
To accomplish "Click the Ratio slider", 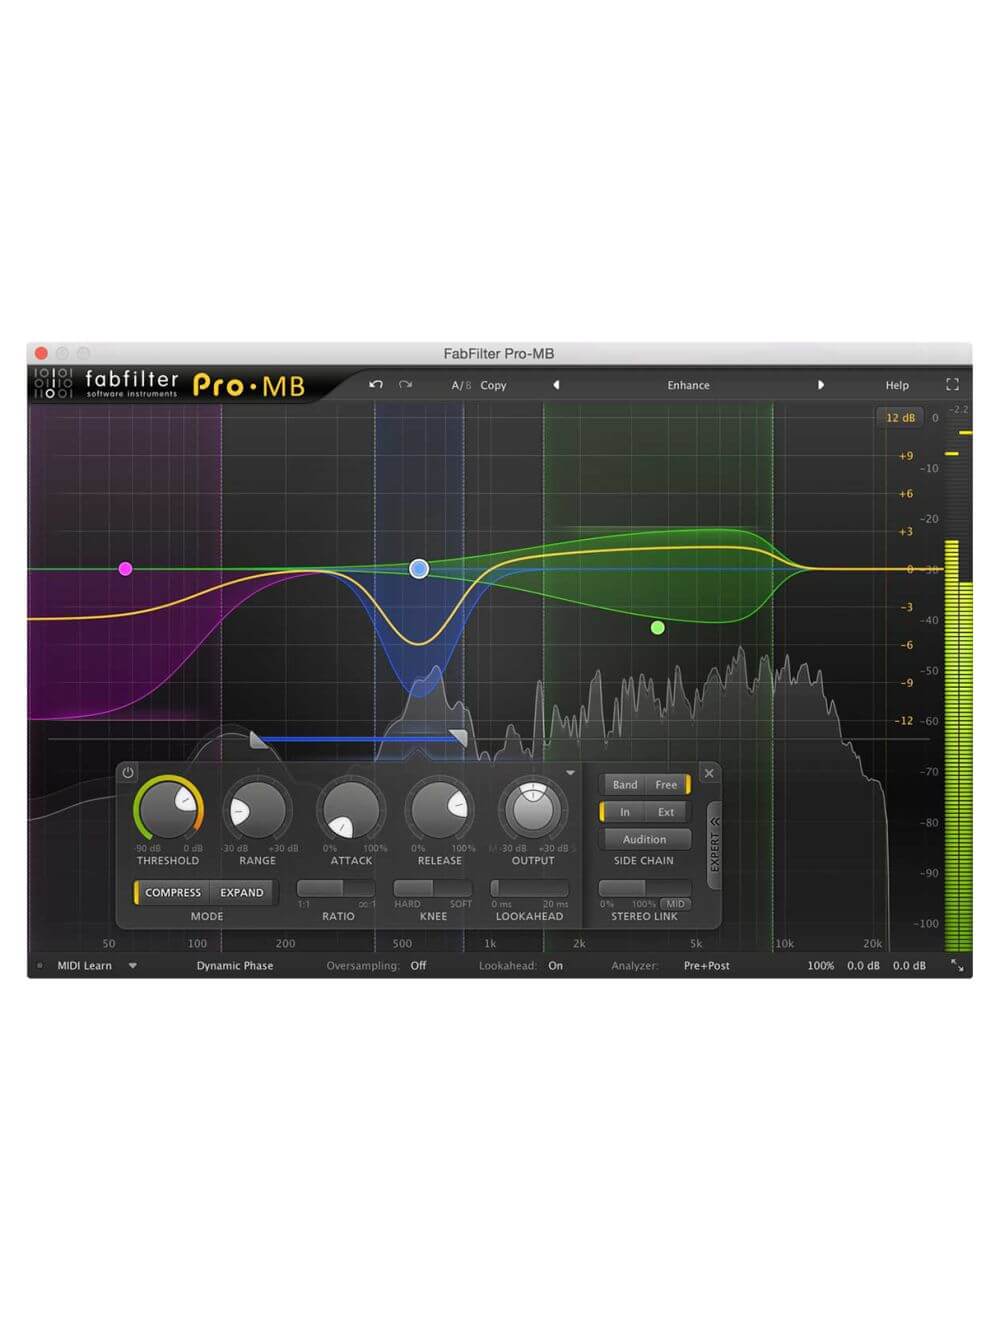I will (336, 888).
